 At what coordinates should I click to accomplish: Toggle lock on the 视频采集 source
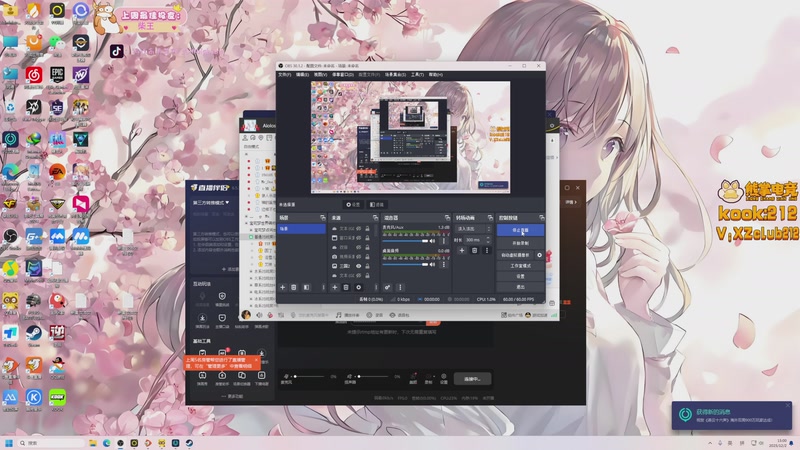[367, 257]
